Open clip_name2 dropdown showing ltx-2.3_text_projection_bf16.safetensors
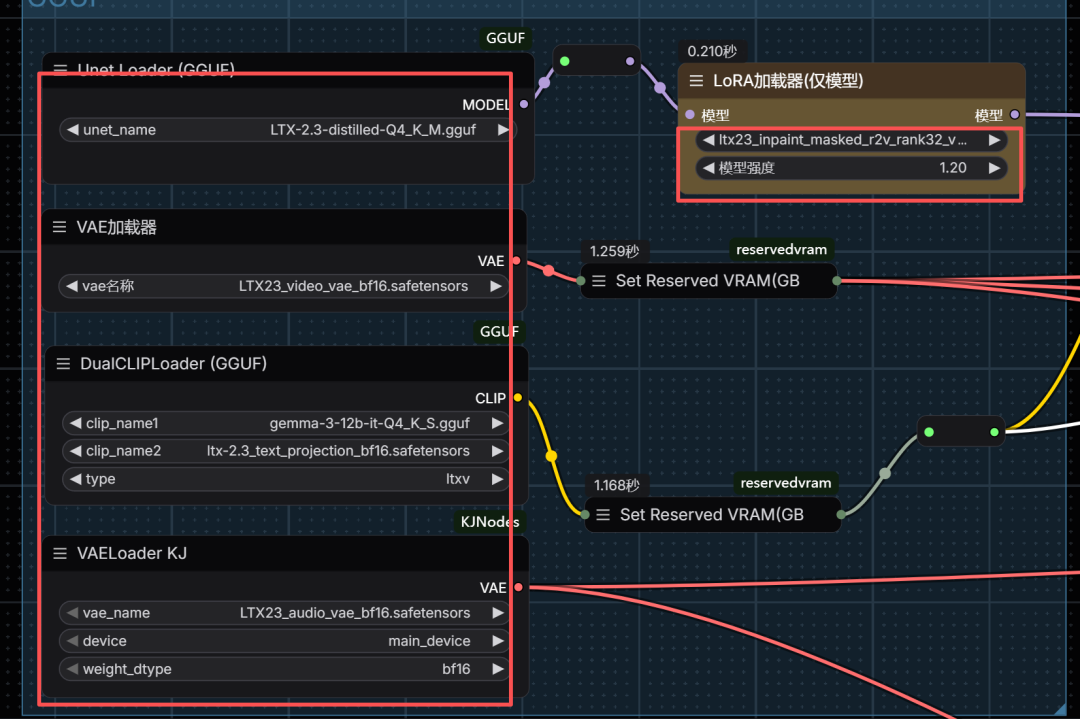Screen dimensions: 1080x719 coord(286,451)
